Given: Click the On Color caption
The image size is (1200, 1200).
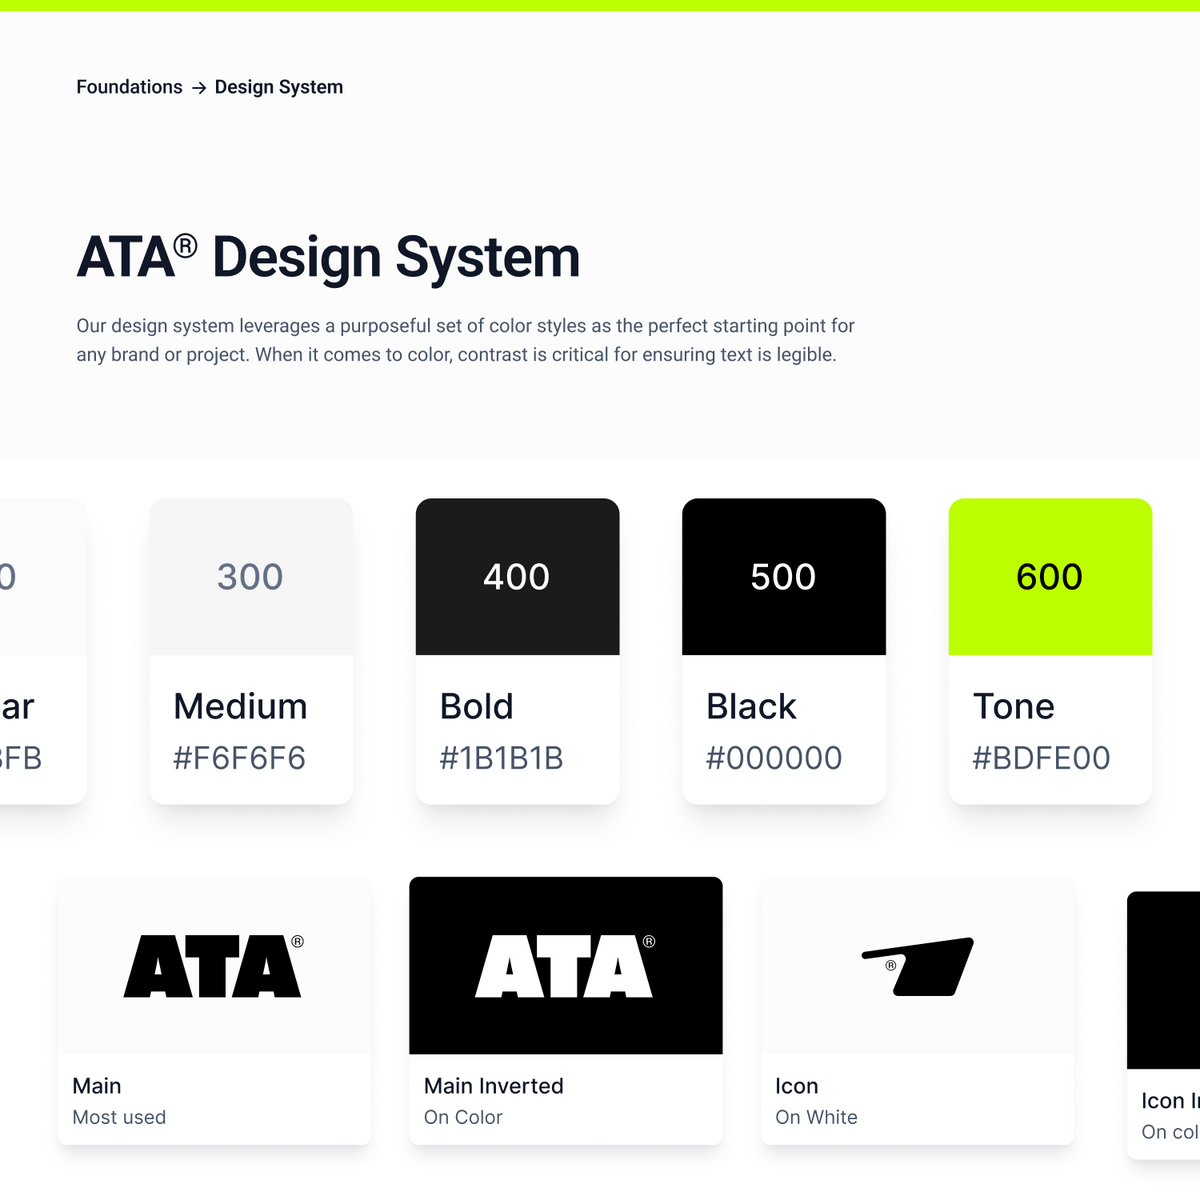Looking at the screenshot, I should point(463,1117).
